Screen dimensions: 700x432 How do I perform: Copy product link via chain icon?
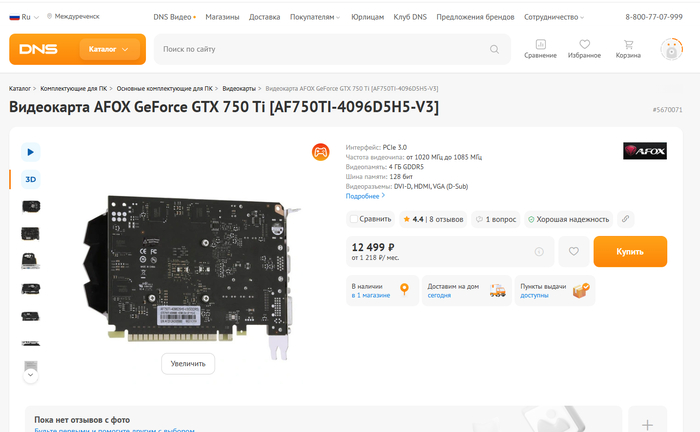pos(625,219)
